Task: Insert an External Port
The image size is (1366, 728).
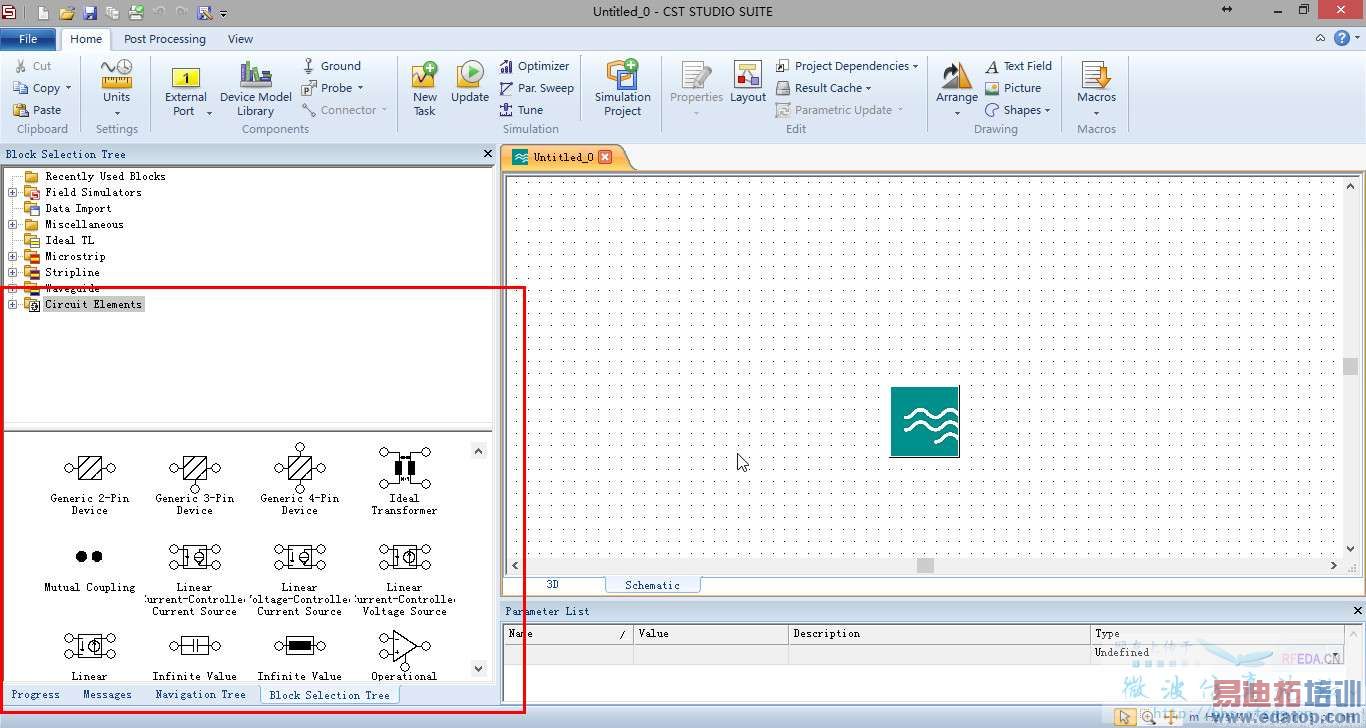Action: click(x=186, y=90)
